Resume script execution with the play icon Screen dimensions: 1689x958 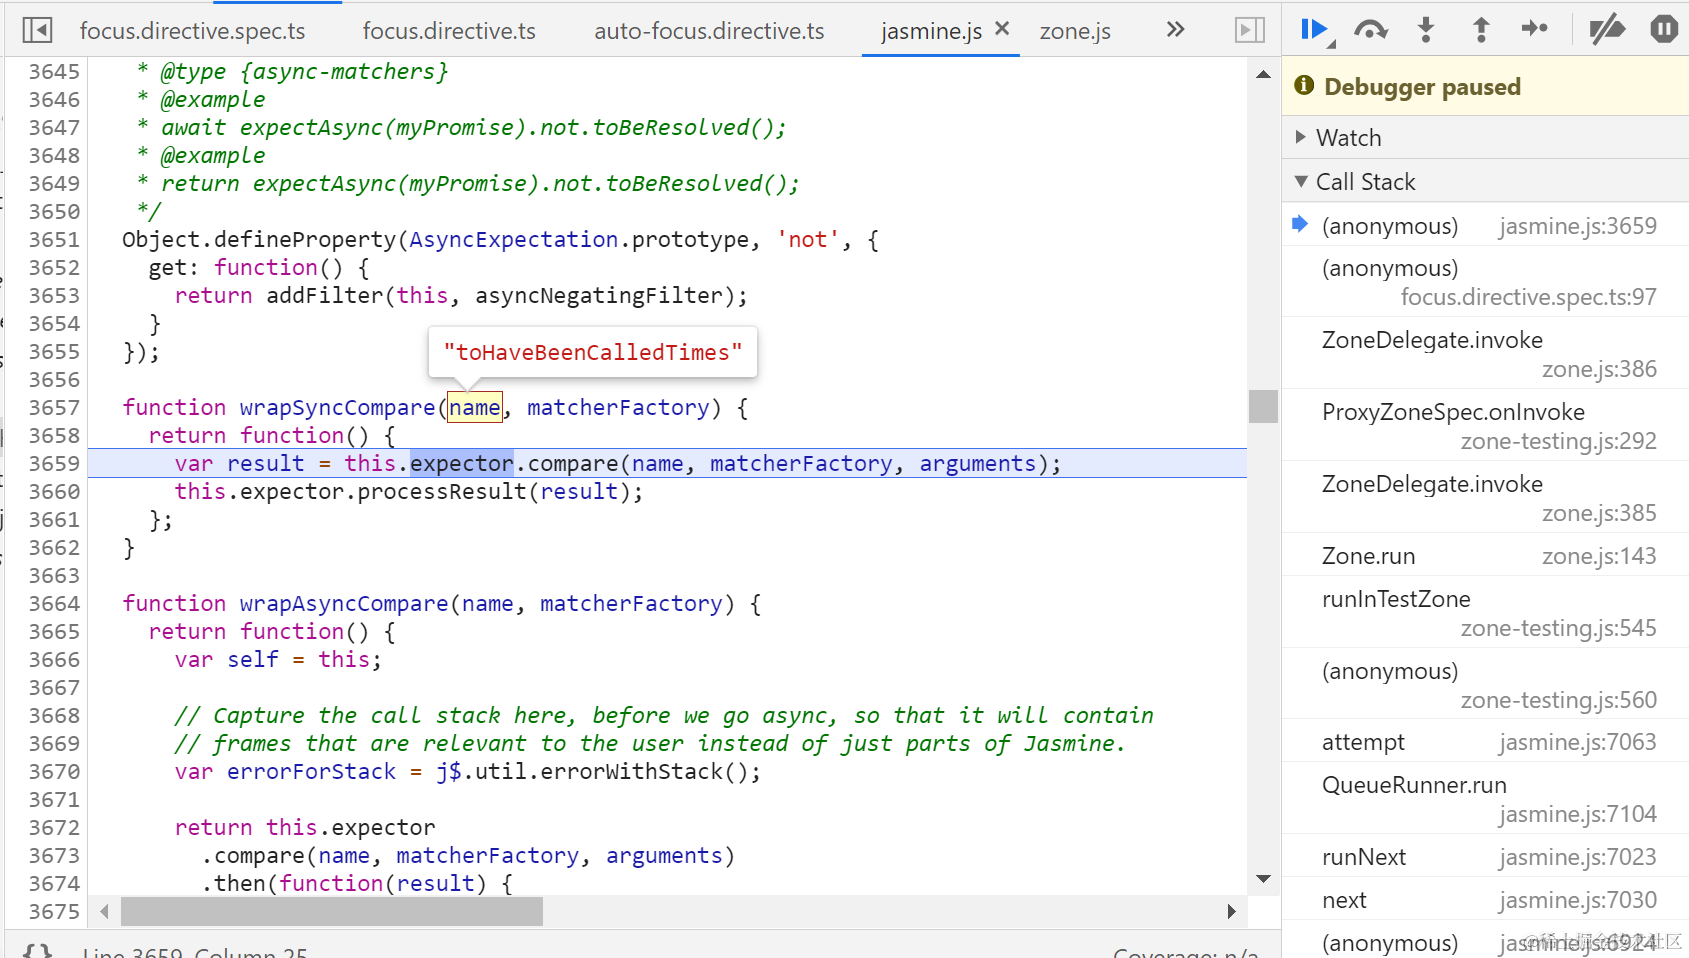click(x=1314, y=30)
